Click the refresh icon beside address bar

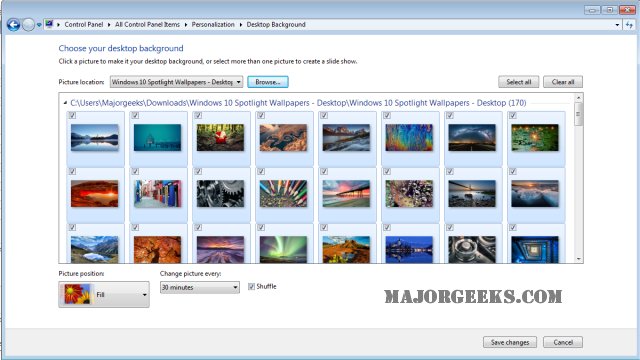629,25
